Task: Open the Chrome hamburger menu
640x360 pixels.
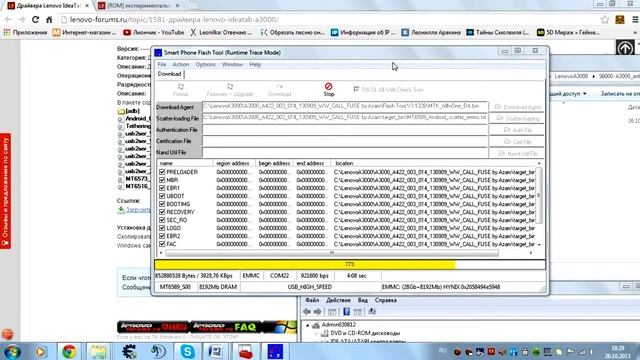Action: (635, 20)
